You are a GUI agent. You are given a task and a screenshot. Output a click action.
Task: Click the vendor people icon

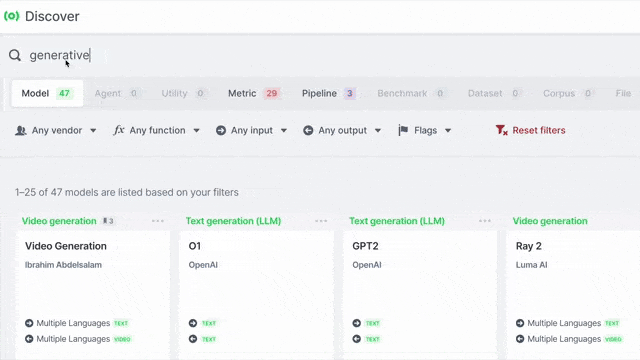pos(20,131)
